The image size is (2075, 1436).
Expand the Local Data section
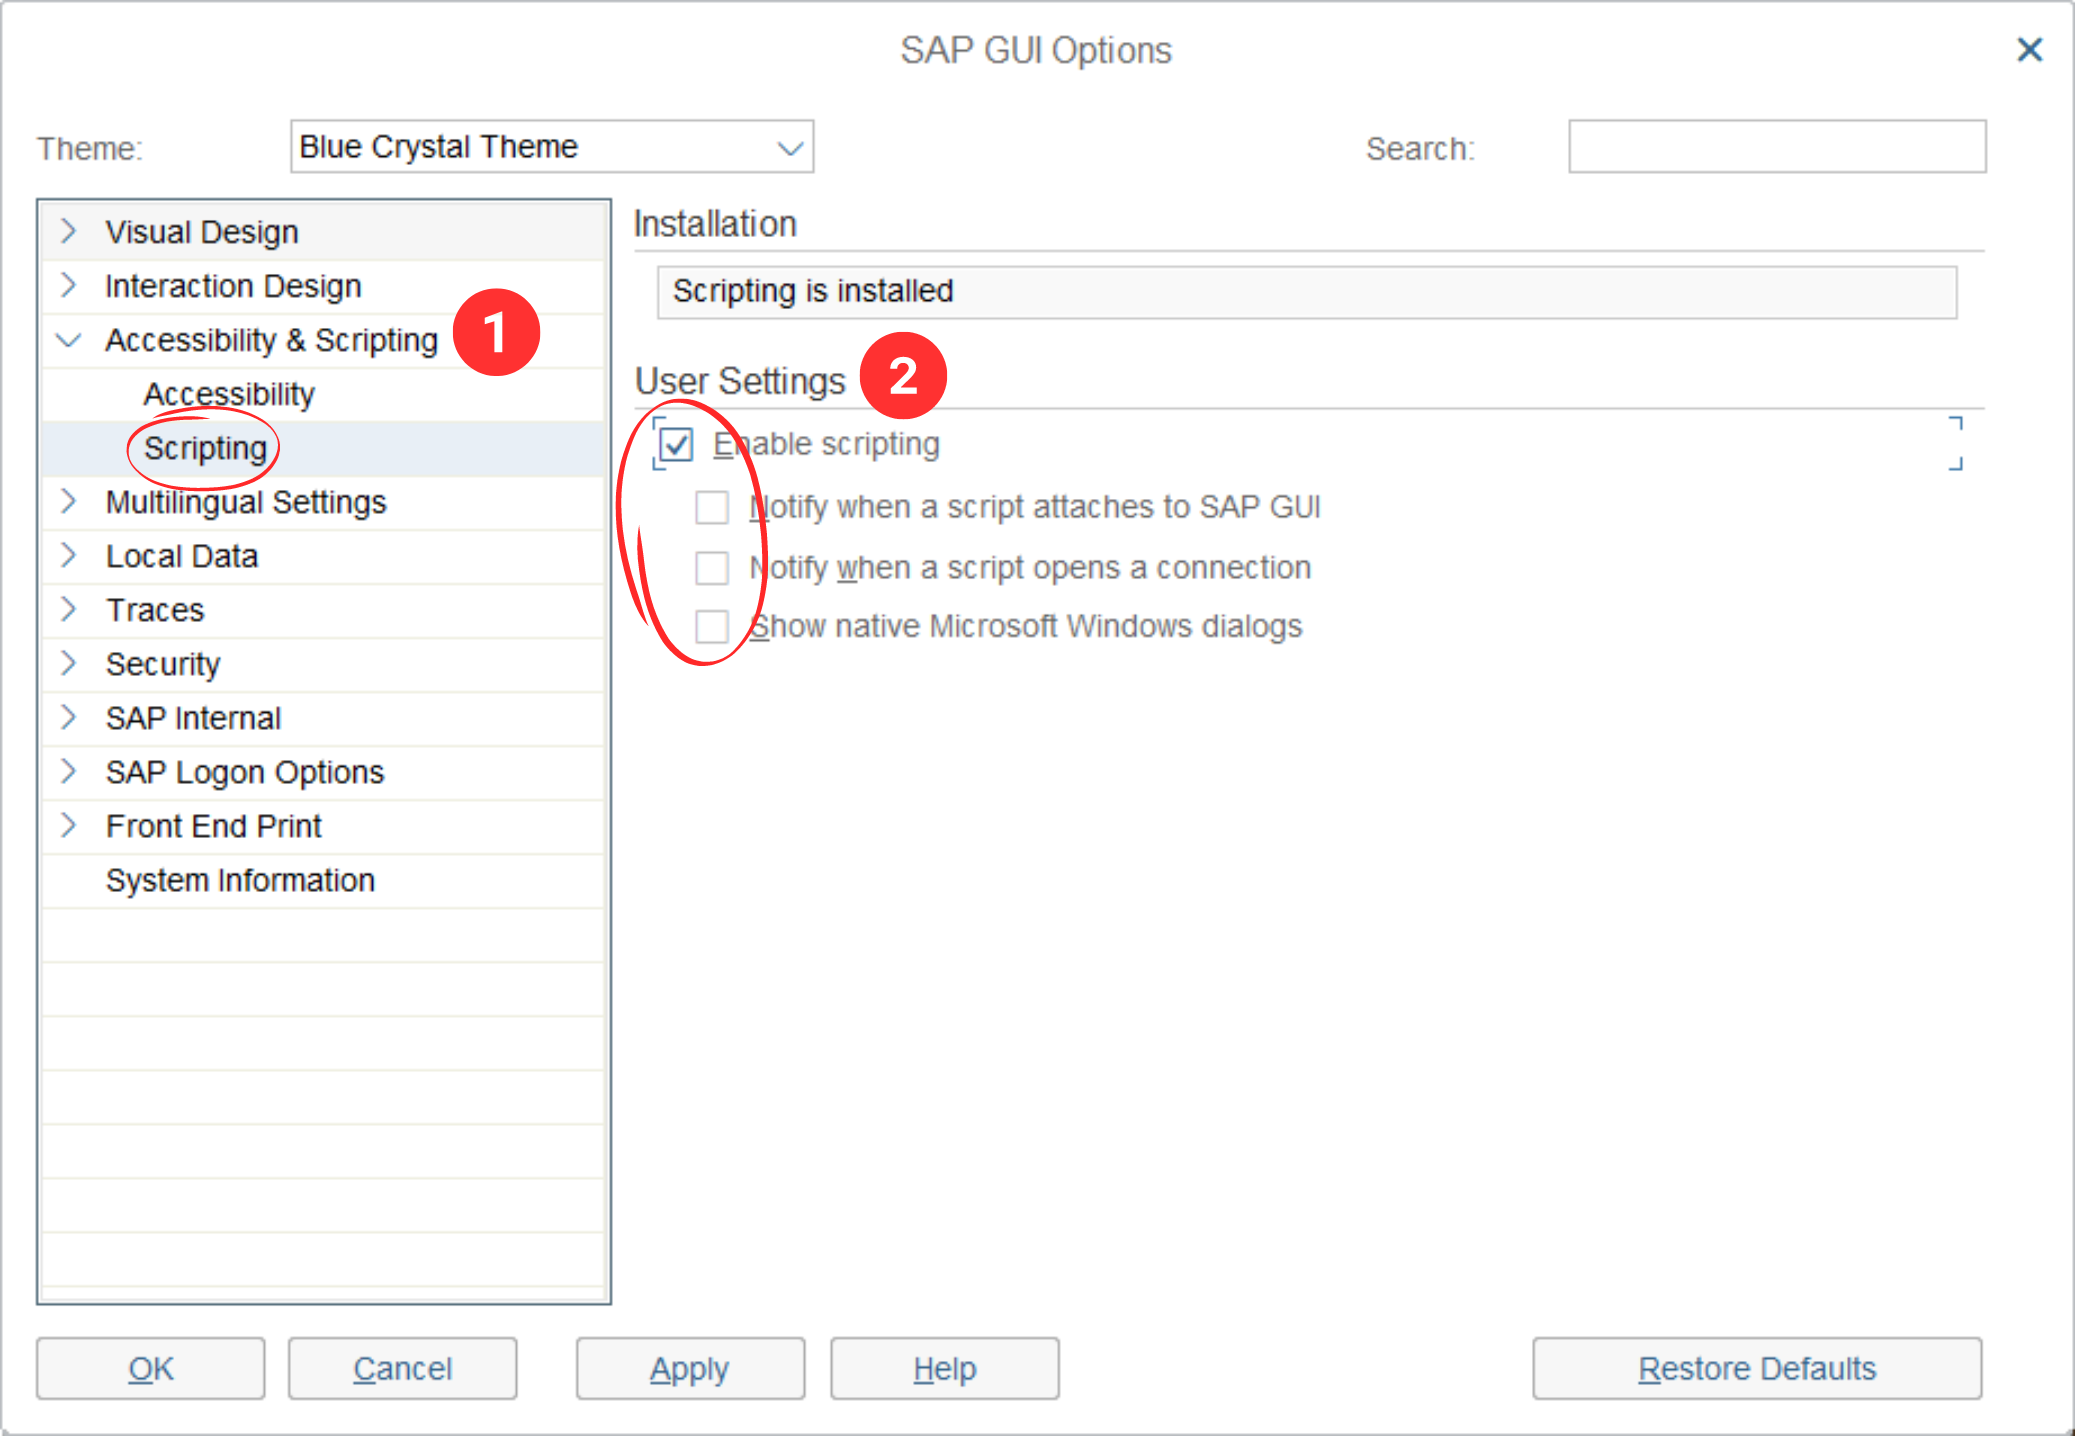coord(69,555)
